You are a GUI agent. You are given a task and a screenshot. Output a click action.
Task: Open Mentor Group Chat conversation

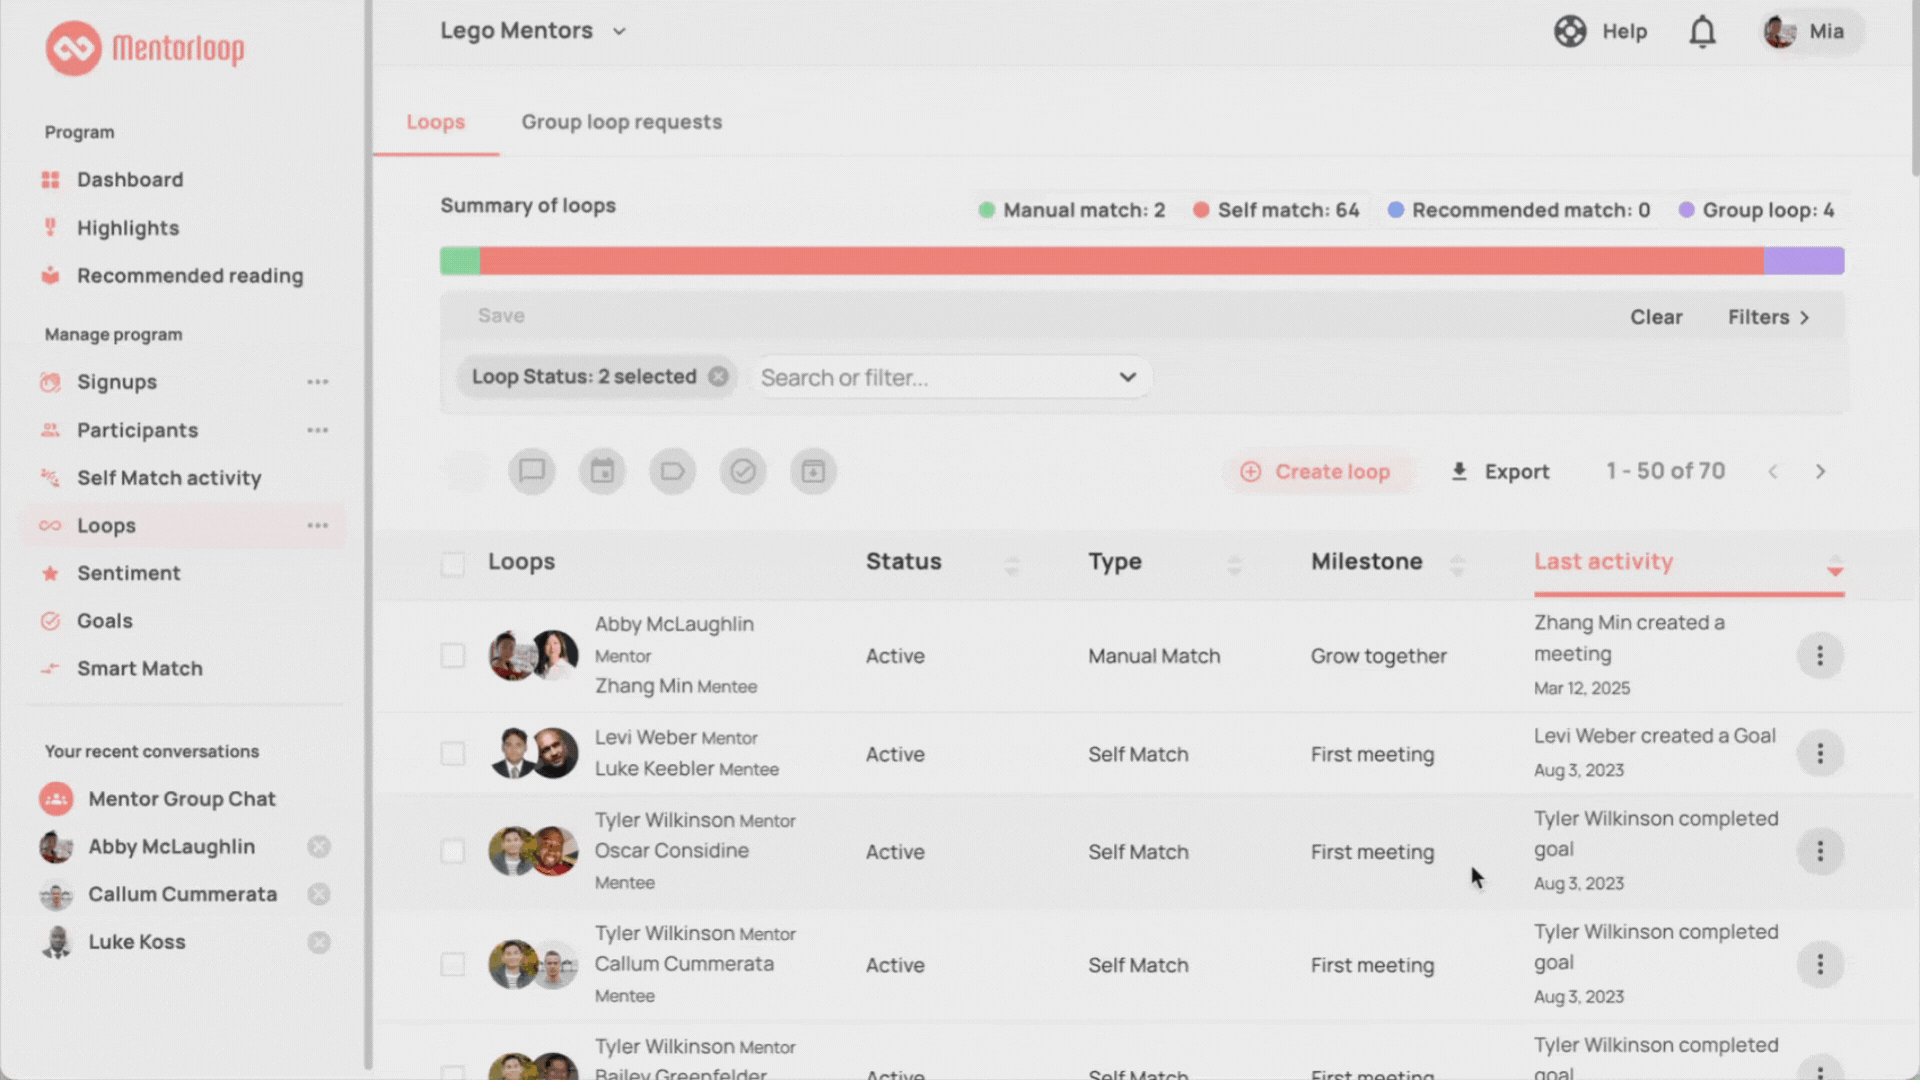click(182, 799)
